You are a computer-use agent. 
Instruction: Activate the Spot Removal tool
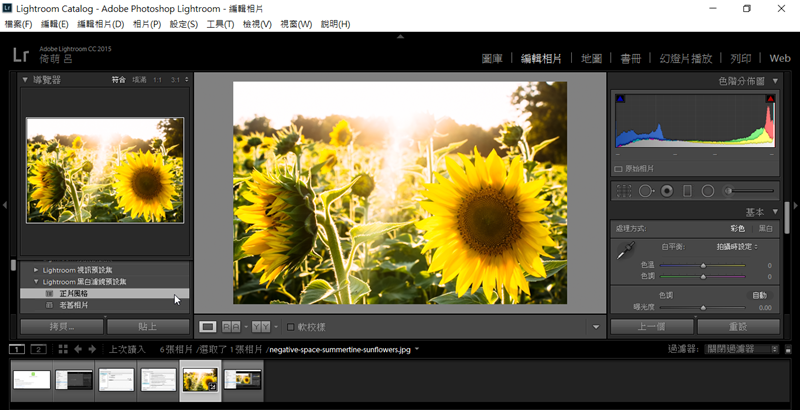click(x=646, y=190)
